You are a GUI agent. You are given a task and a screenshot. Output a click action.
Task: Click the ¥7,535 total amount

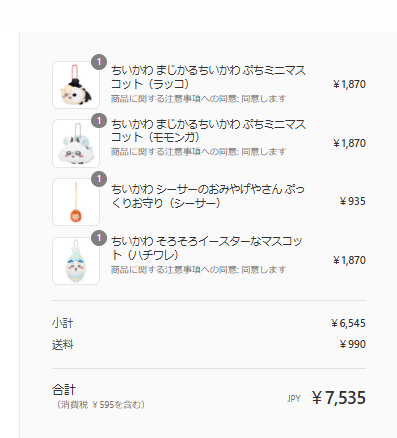coord(339,398)
